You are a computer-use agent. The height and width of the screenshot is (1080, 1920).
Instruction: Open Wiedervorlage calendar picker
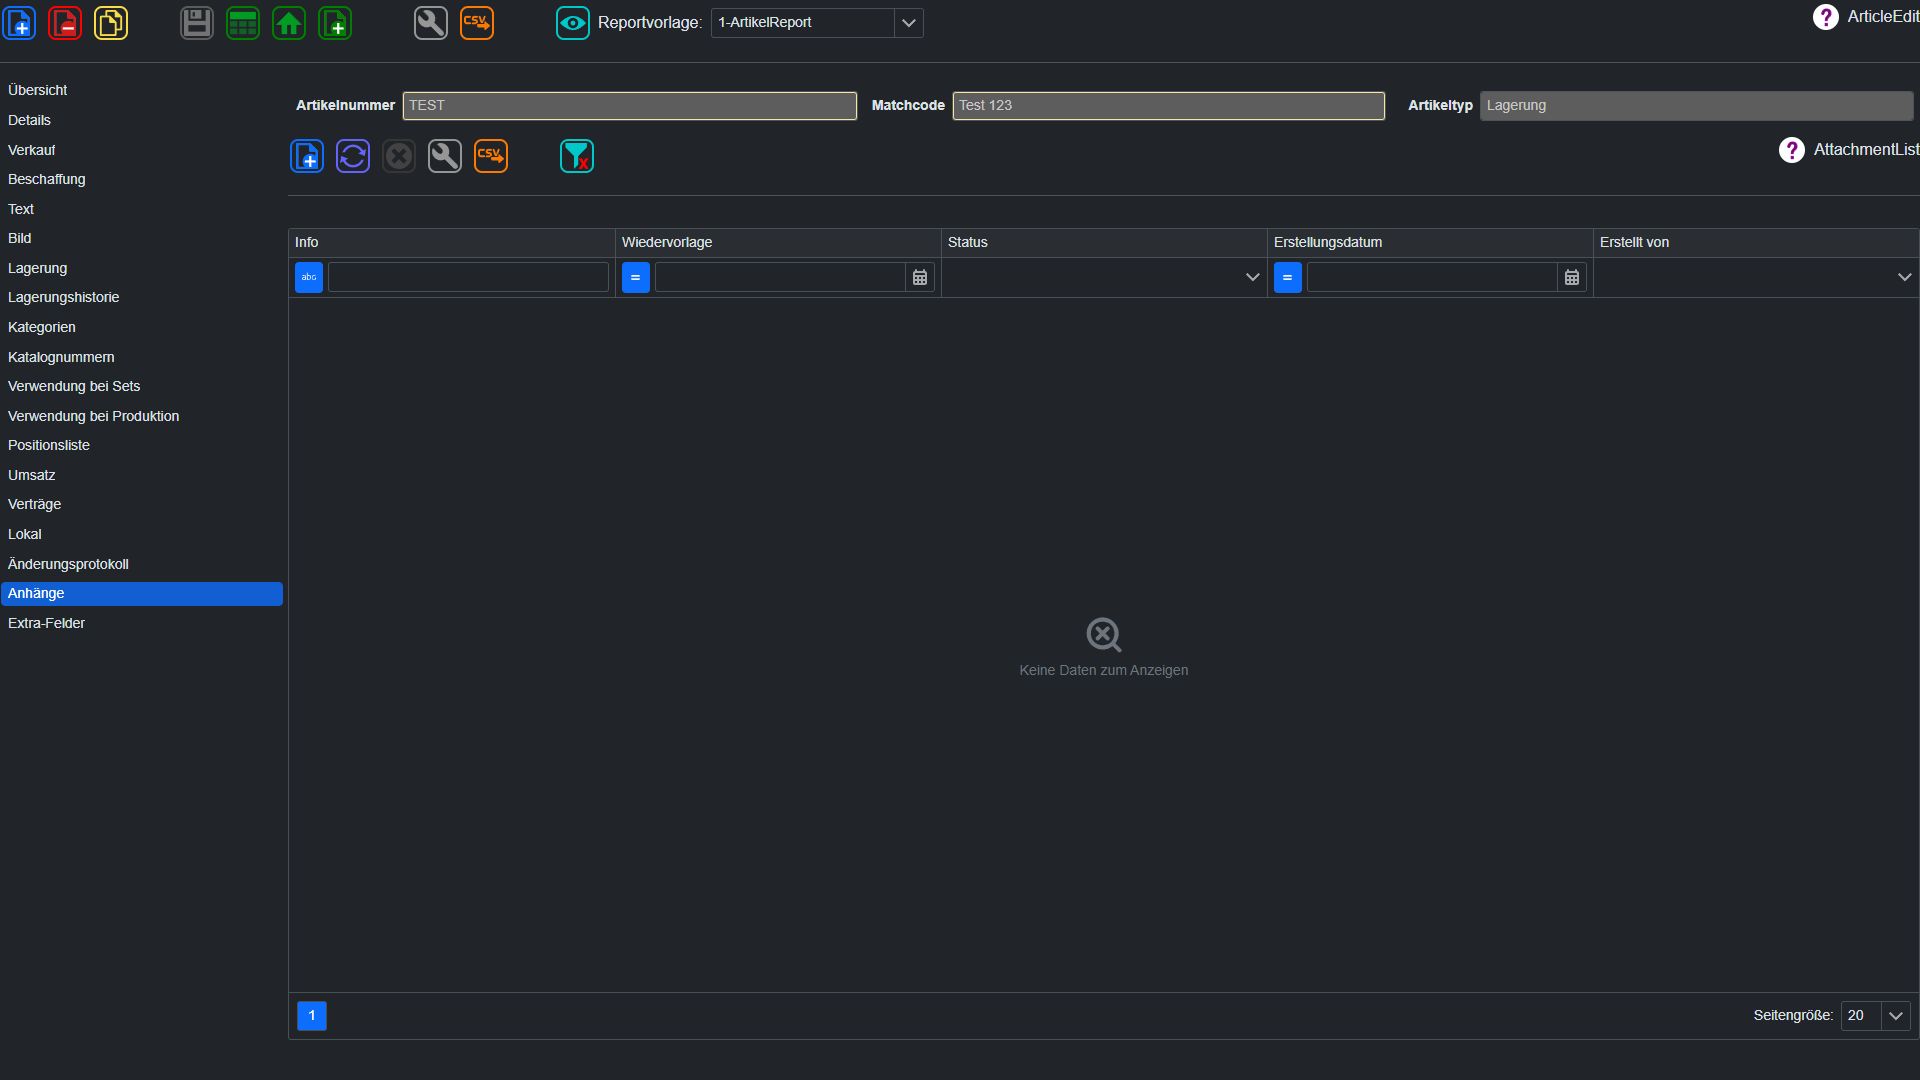coord(920,277)
